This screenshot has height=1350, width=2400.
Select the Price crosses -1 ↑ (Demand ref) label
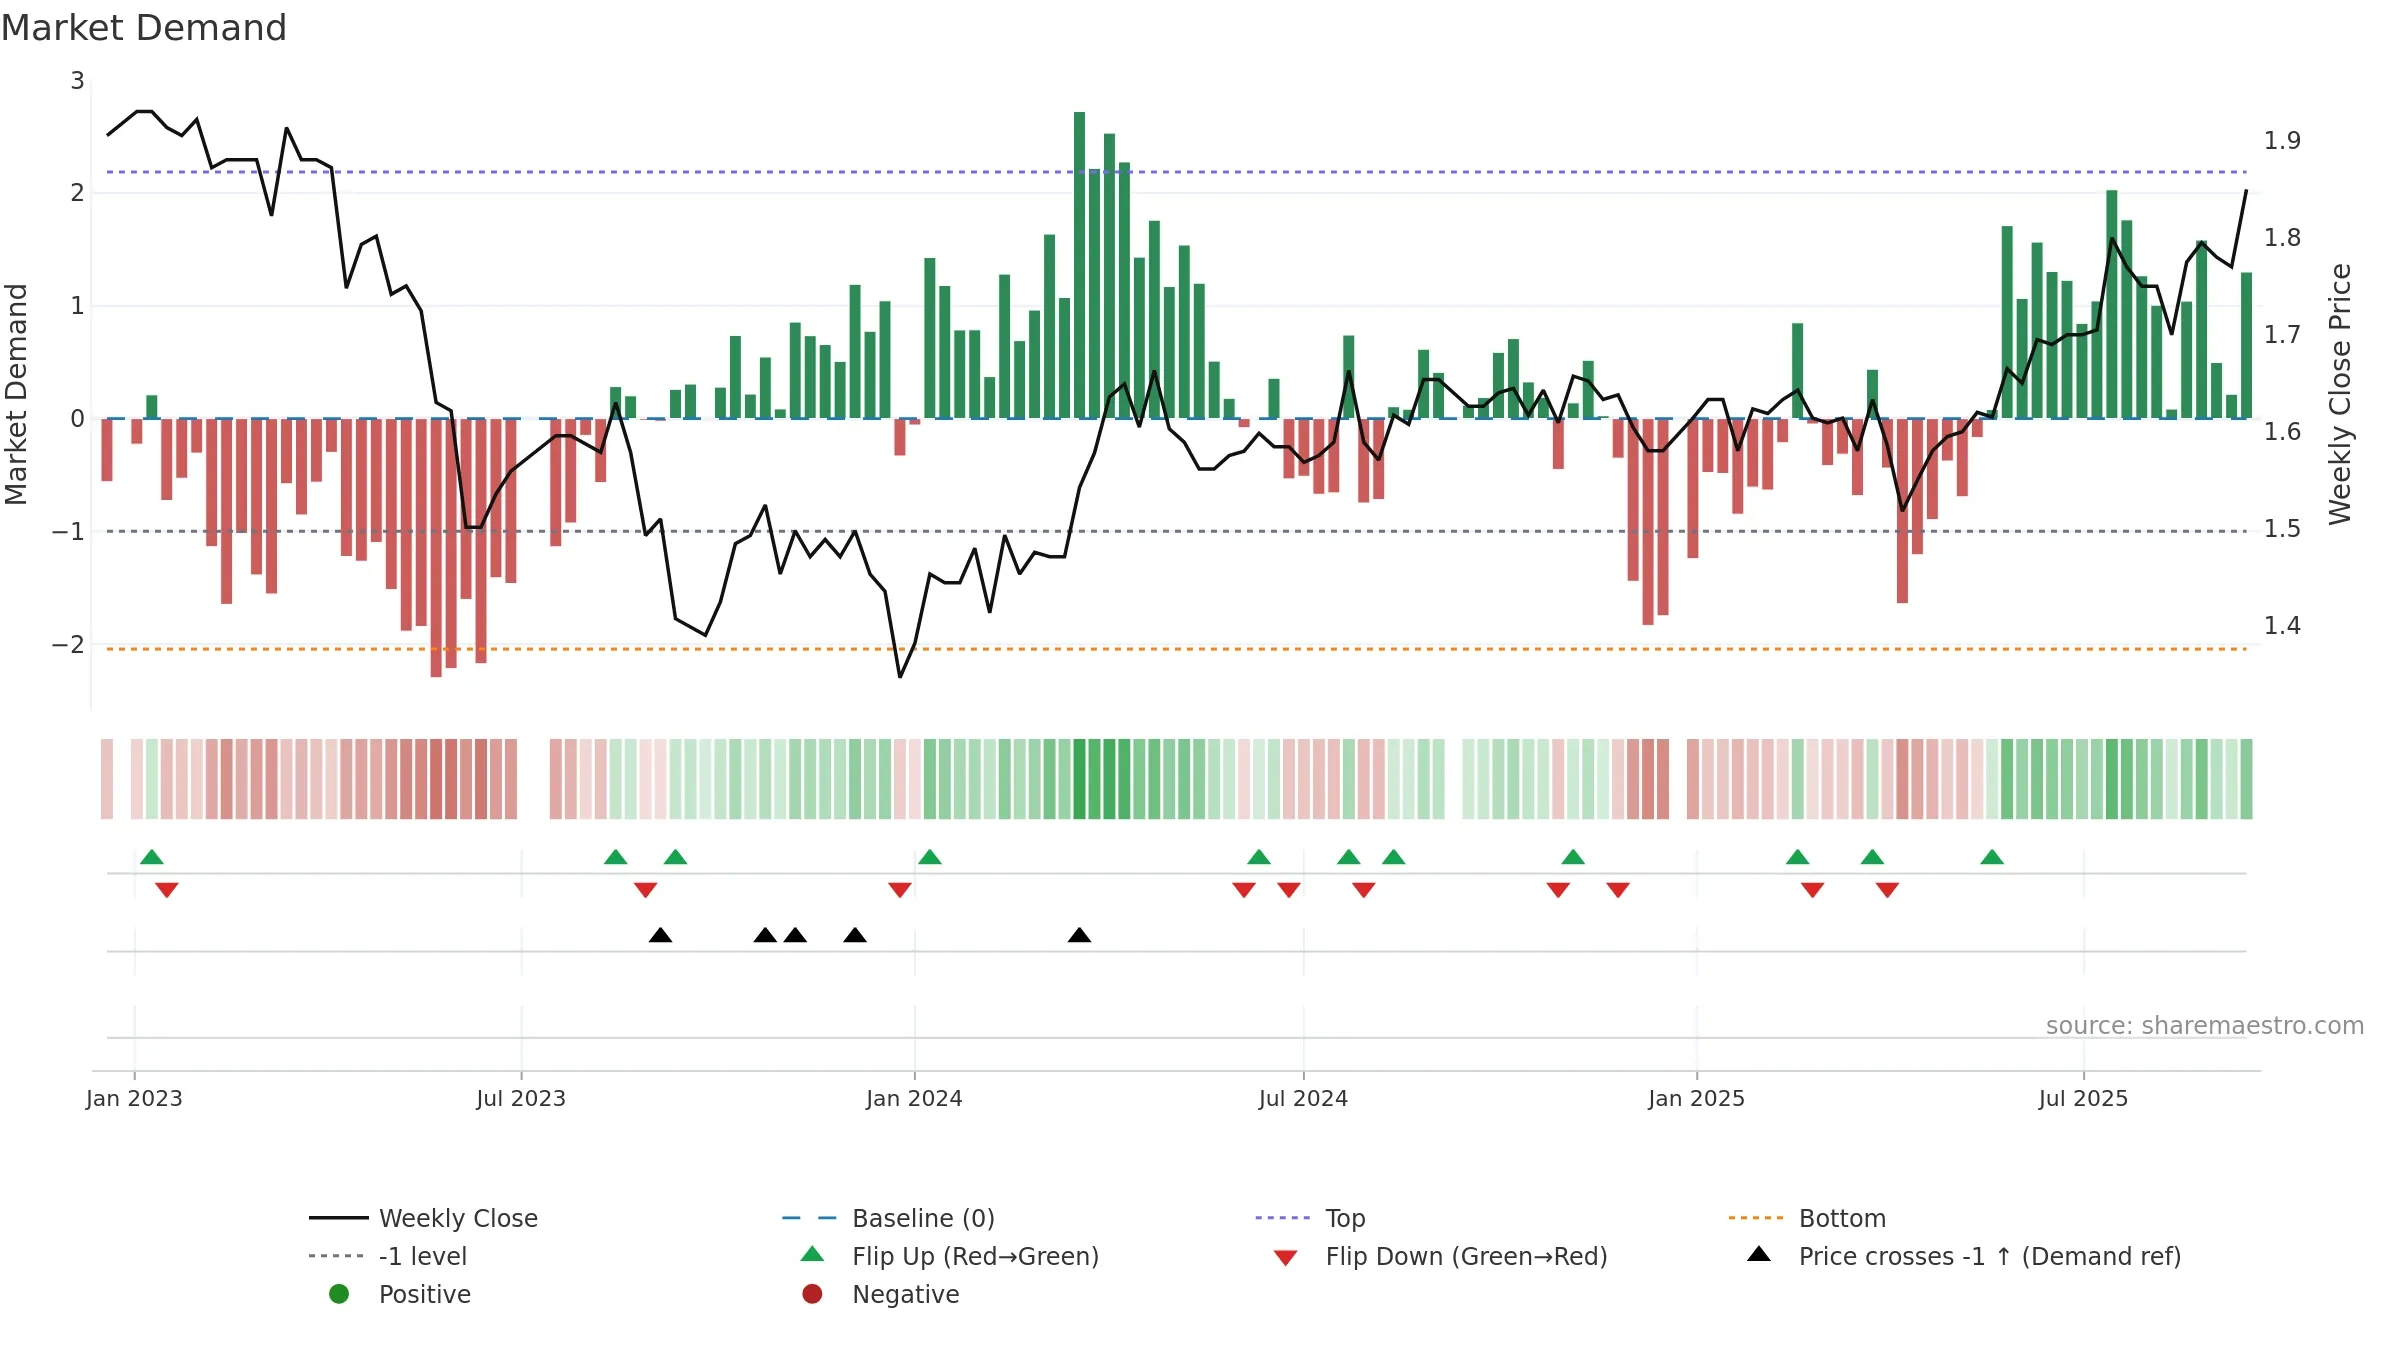coord(1990,1256)
